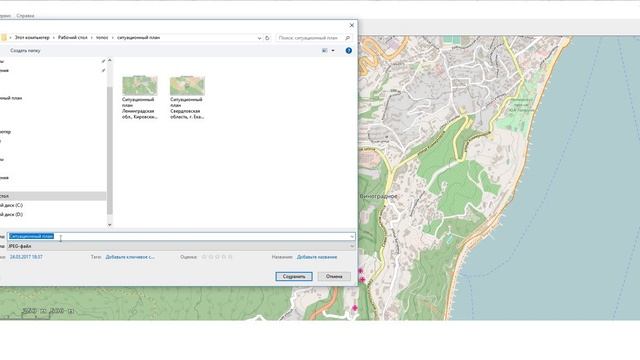
Task: Click the change view icon in the dialog toolbar
Action: [325, 51]
